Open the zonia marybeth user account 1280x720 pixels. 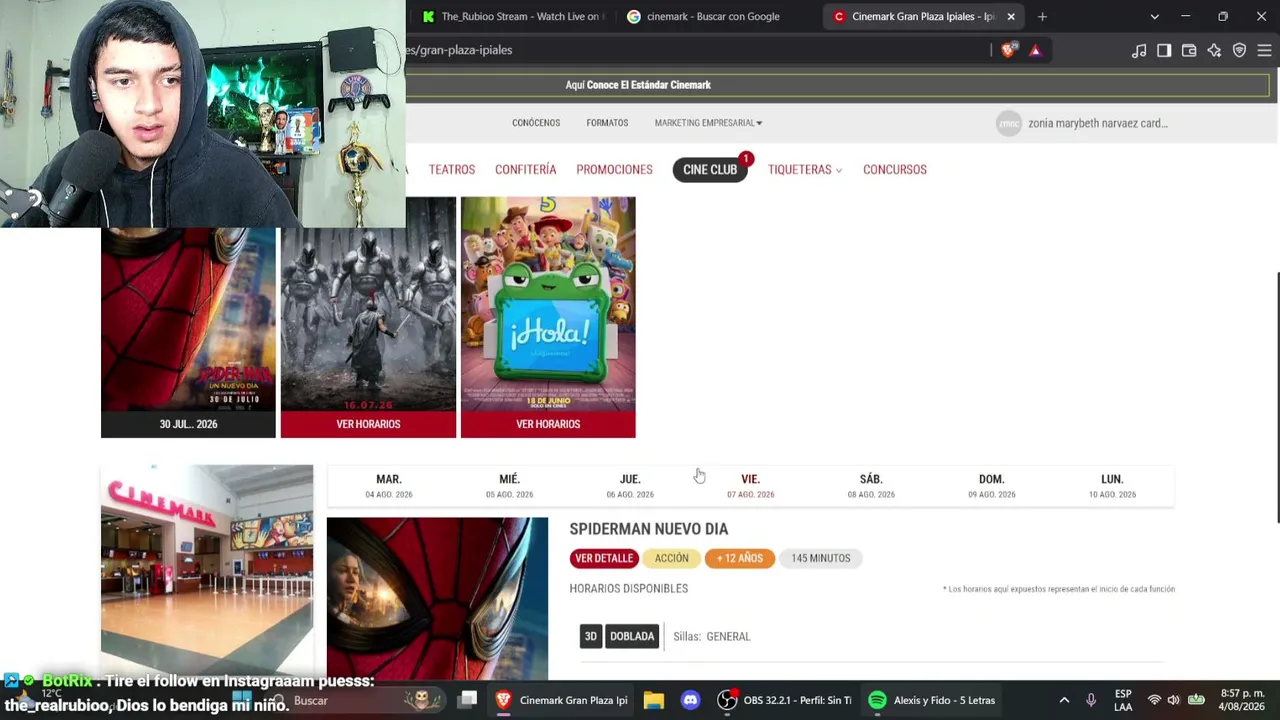(1098, 123)
